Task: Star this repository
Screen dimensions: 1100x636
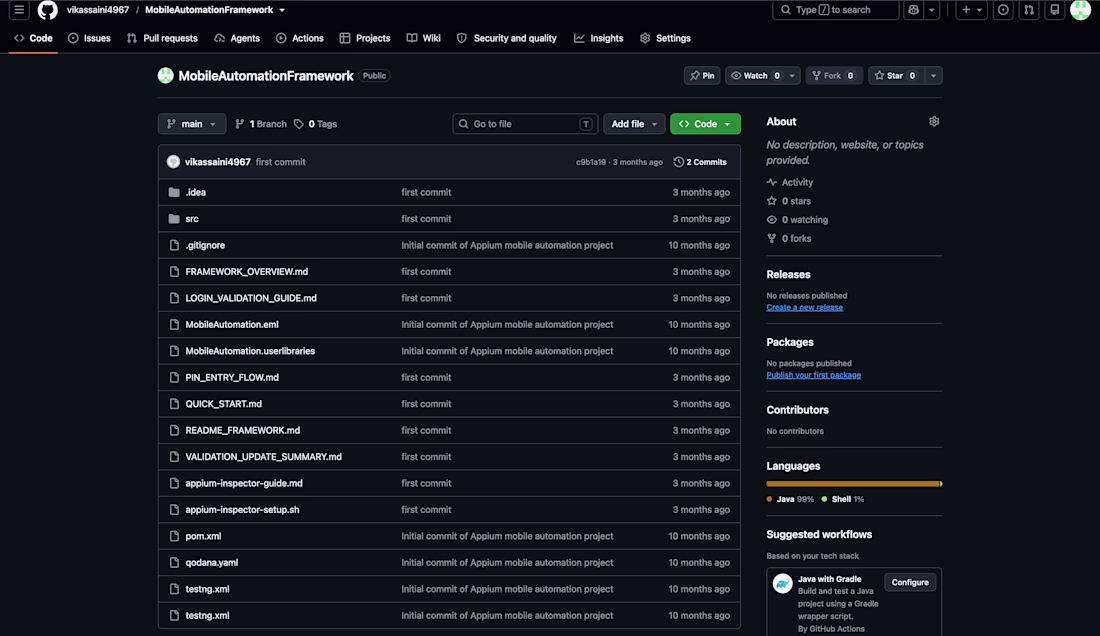Action: tap(896, 76)
